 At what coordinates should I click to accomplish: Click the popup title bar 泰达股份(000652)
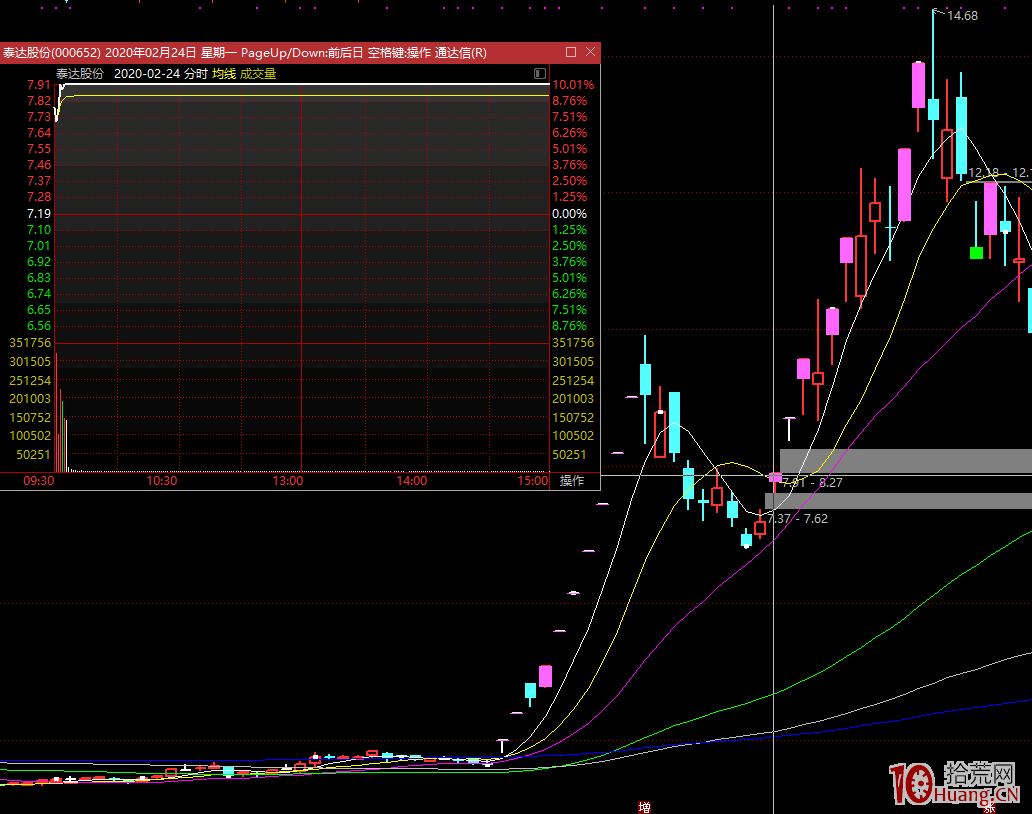pyautogui.click(x=52, y=52)
